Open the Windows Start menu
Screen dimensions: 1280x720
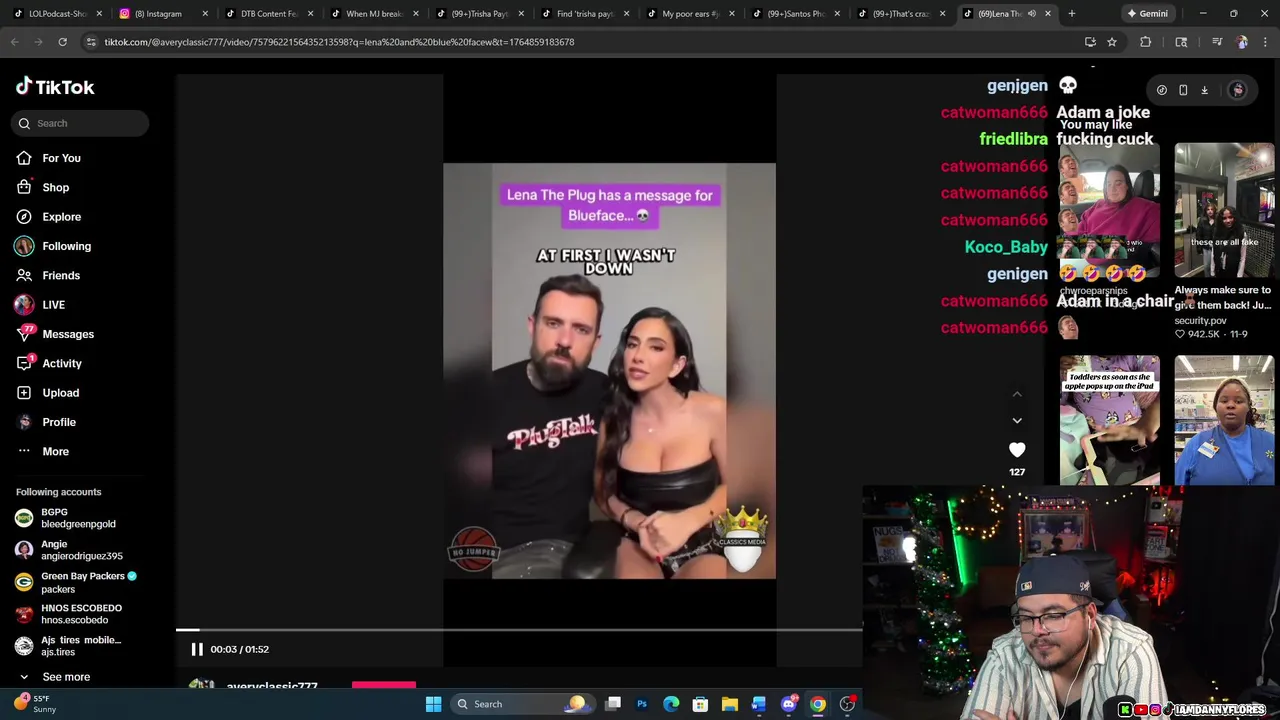434,704
